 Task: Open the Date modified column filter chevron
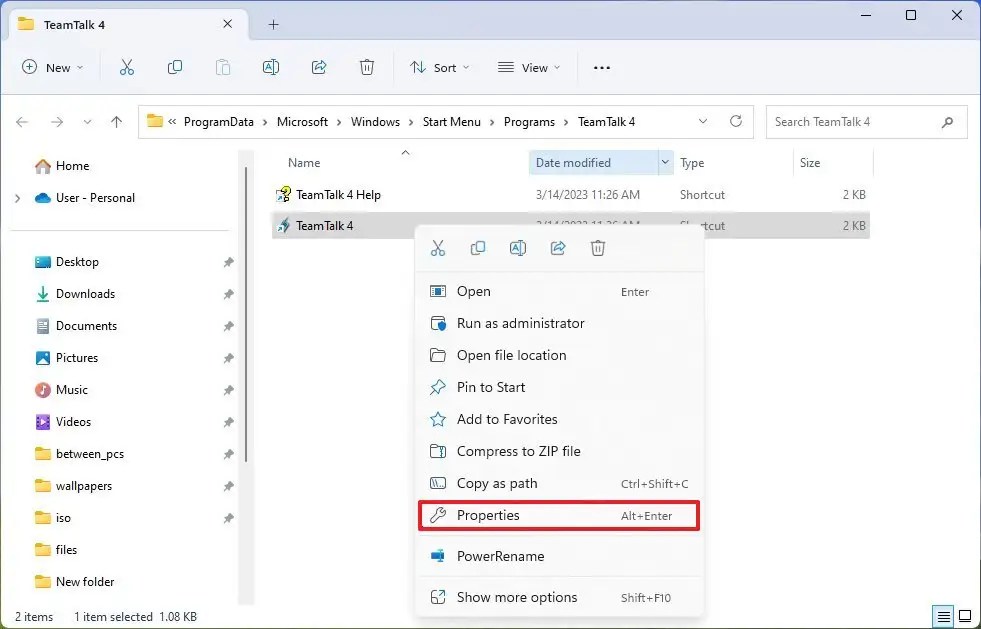coord(665,162)
